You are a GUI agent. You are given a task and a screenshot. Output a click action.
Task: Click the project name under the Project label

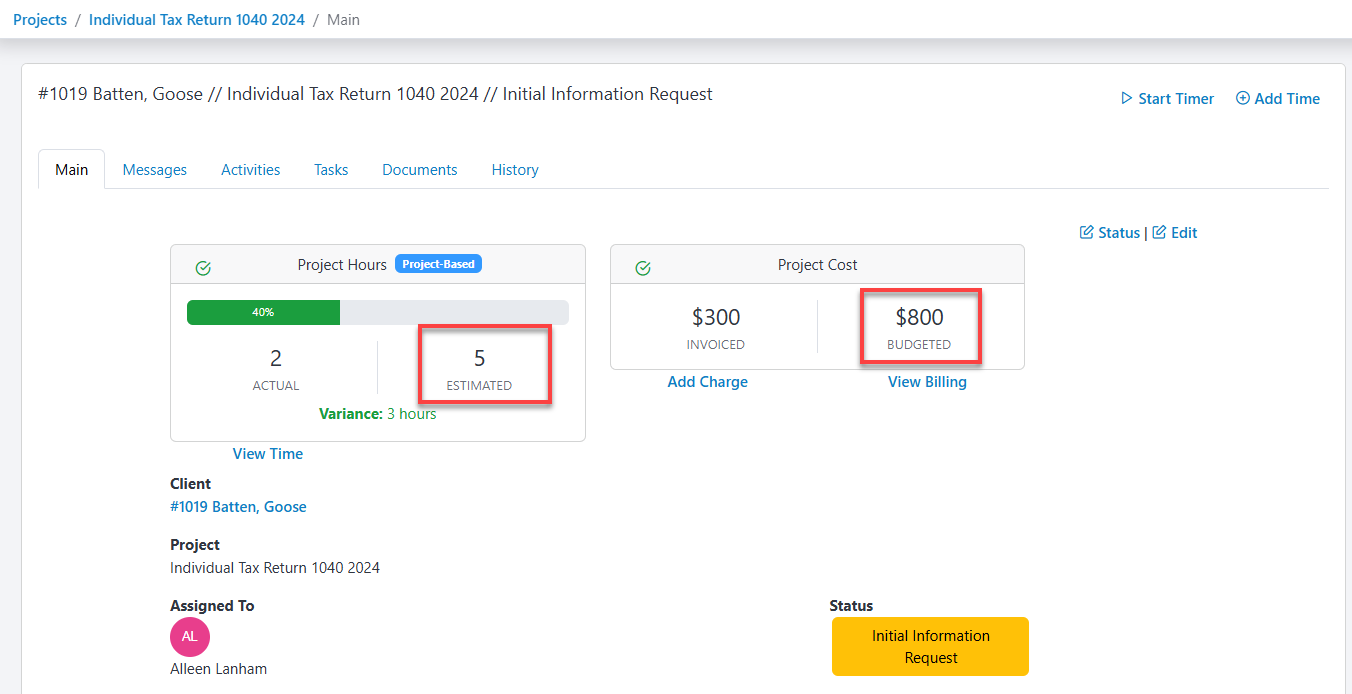(x=275, y=568)
